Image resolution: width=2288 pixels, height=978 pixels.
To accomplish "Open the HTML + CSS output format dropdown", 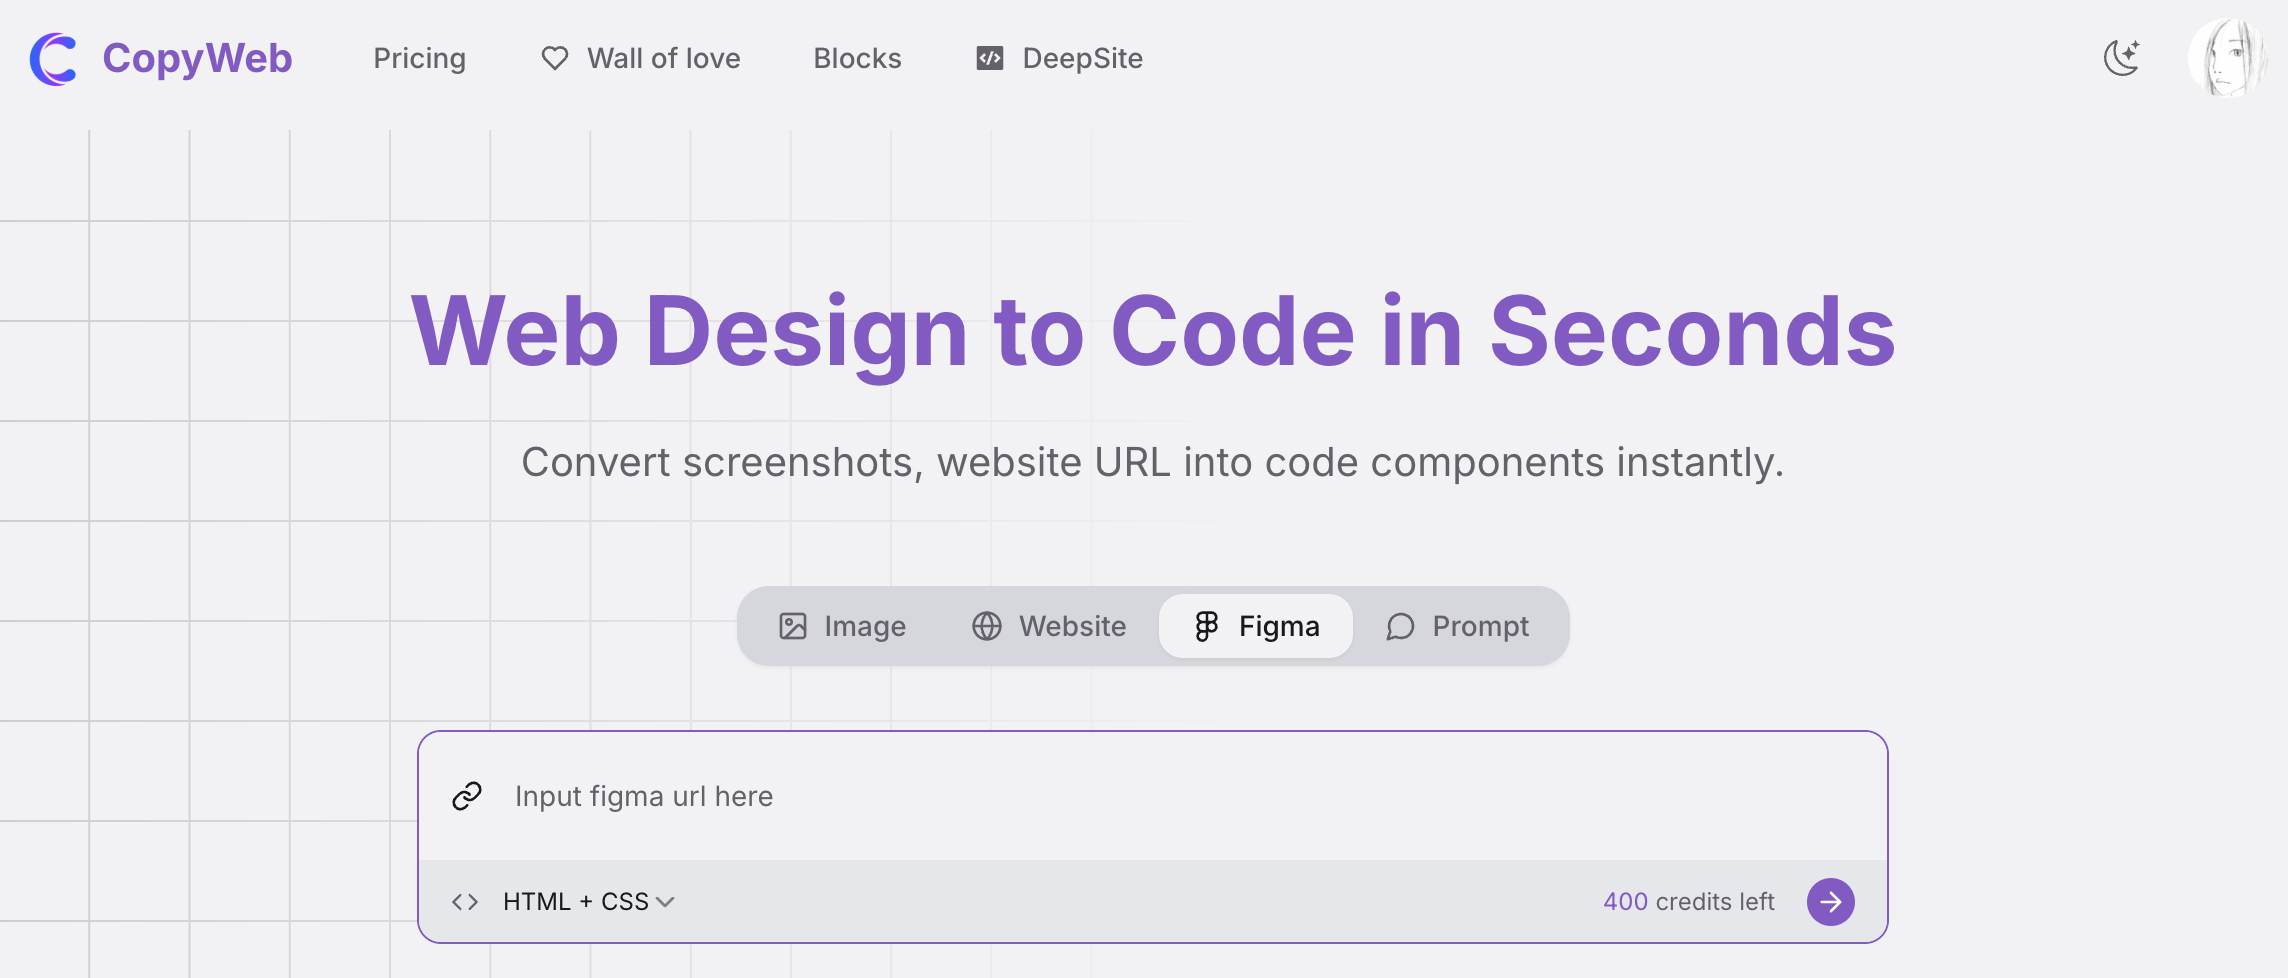I will pos(576,902).
